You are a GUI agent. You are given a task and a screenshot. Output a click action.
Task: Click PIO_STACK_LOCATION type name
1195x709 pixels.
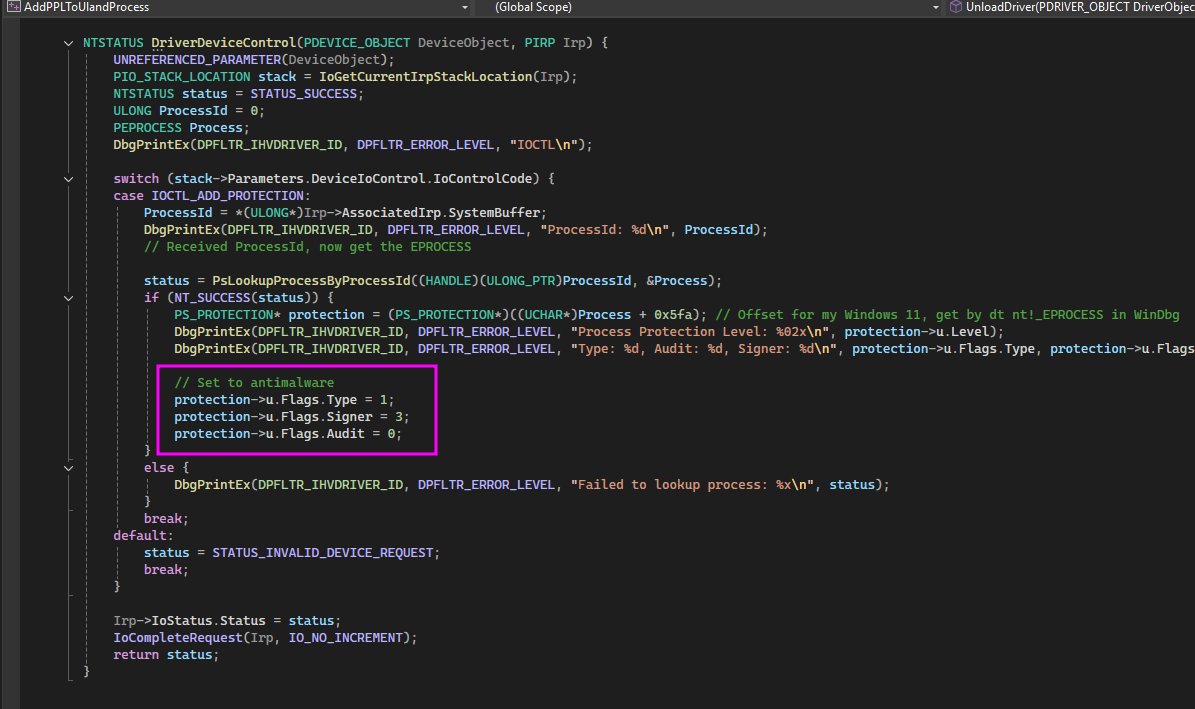coord(181,76)
